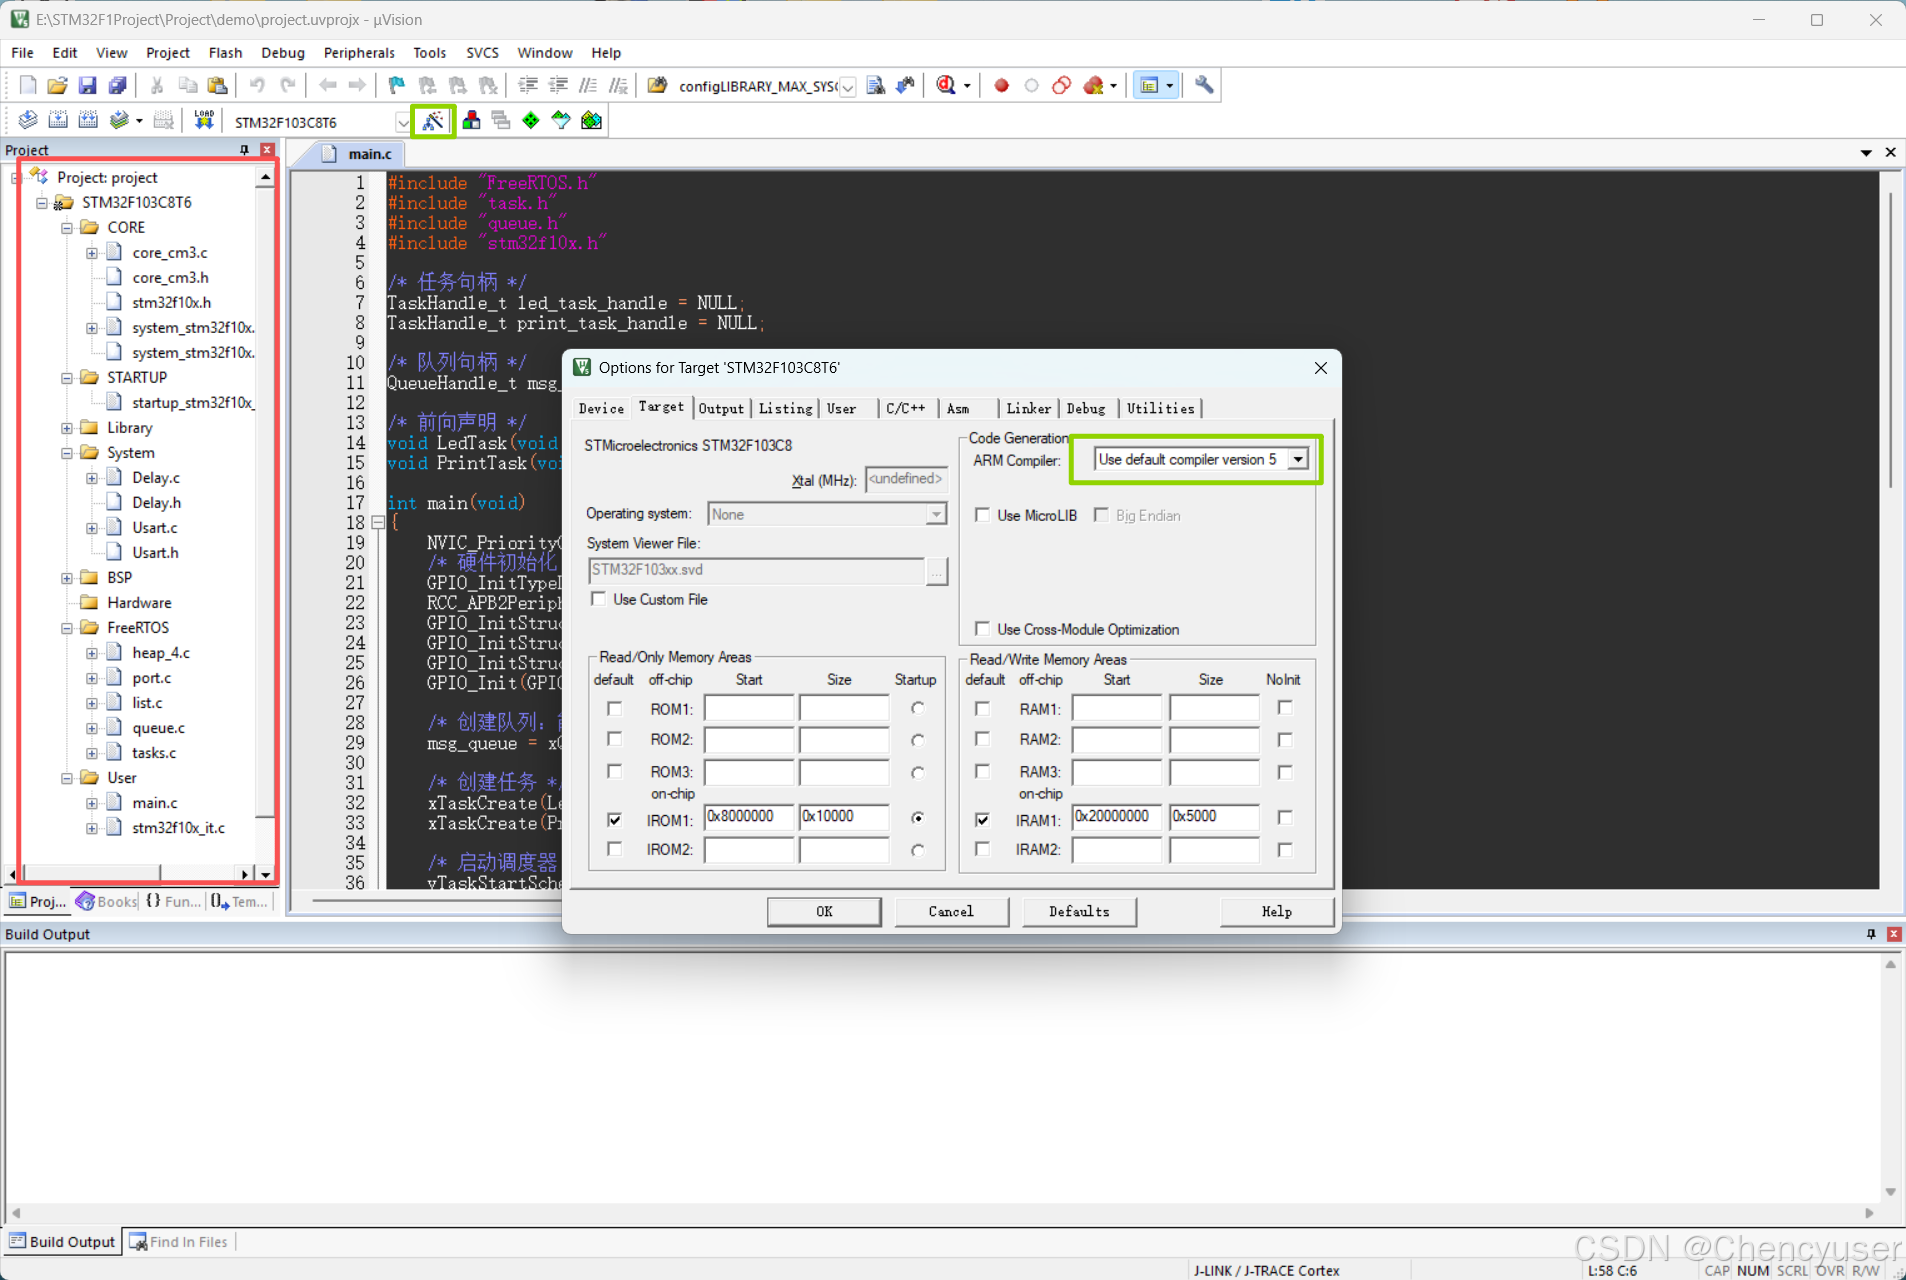Click the IRAM1 Size input field
The width and height of the screenshot is (1906, 1280).
pos(1214,817)
